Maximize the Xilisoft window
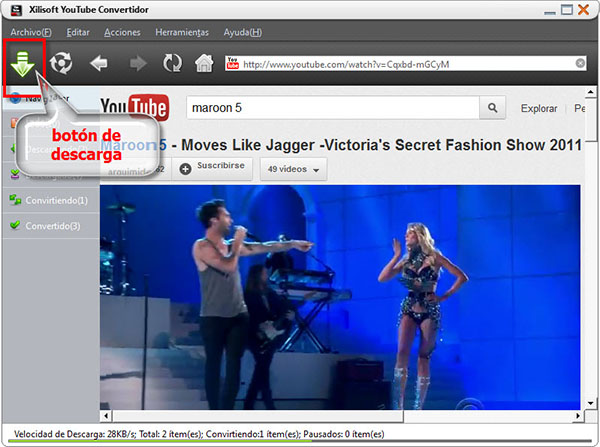The image size is (600, 447). tap(567, 10)
